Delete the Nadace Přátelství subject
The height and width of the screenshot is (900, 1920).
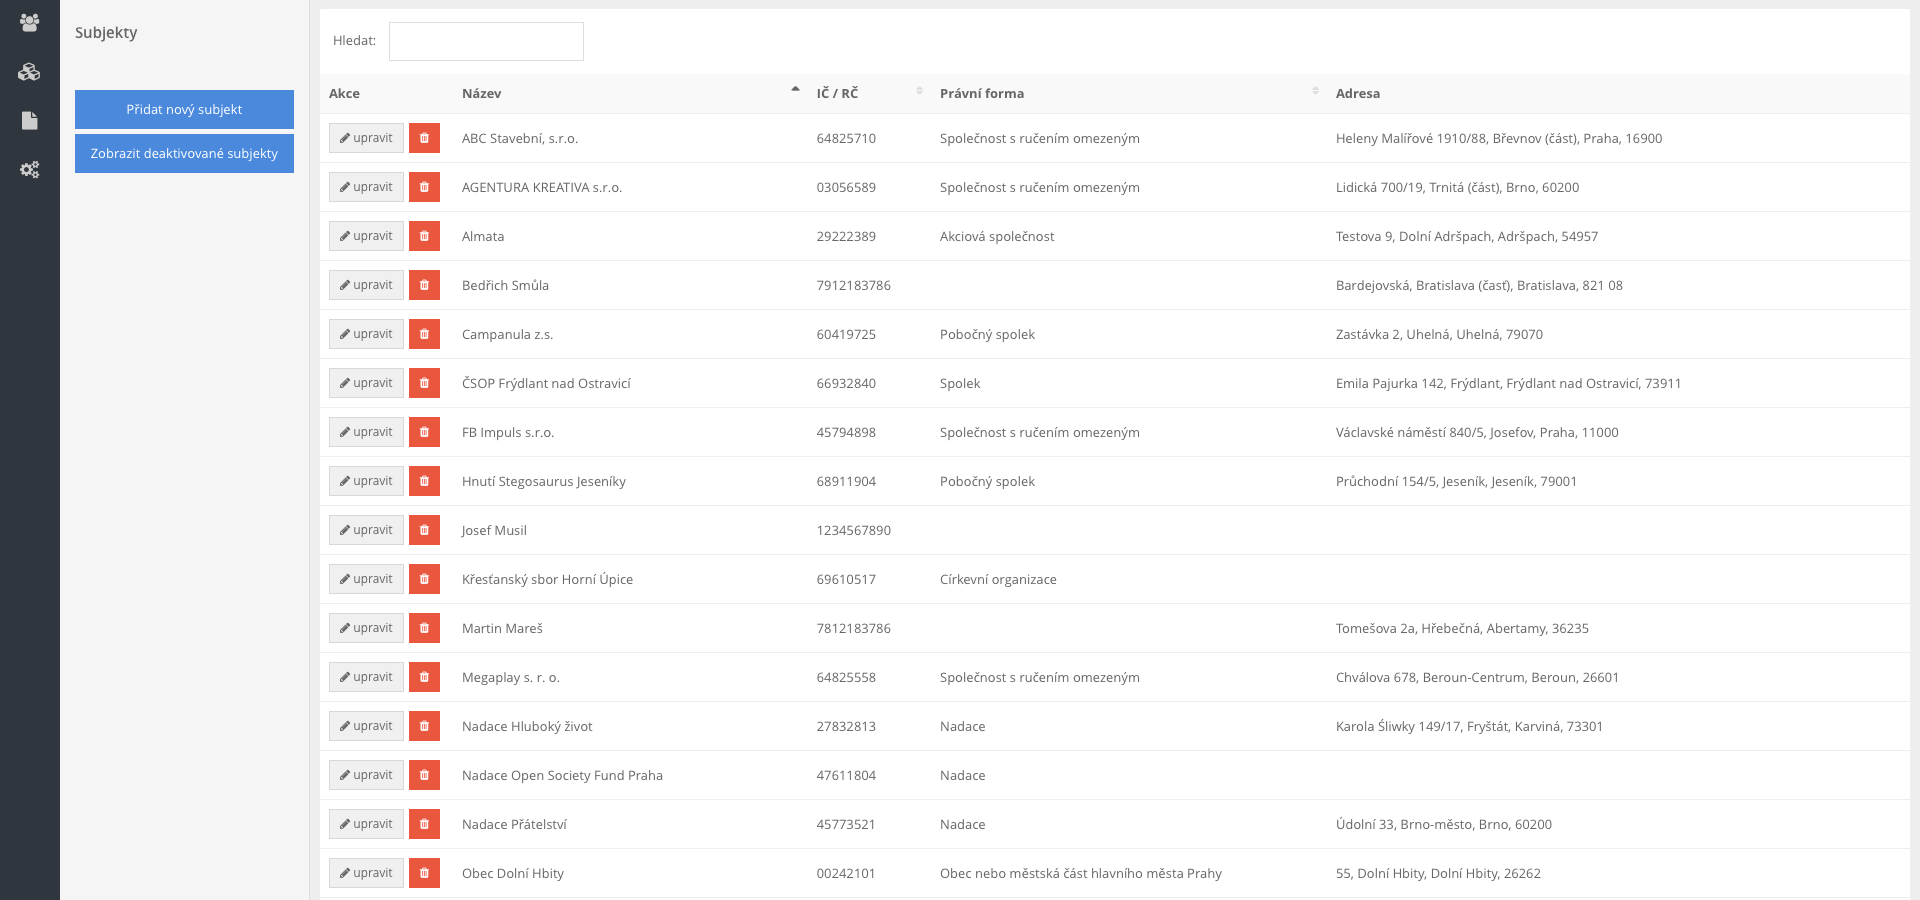pos(424,824)
